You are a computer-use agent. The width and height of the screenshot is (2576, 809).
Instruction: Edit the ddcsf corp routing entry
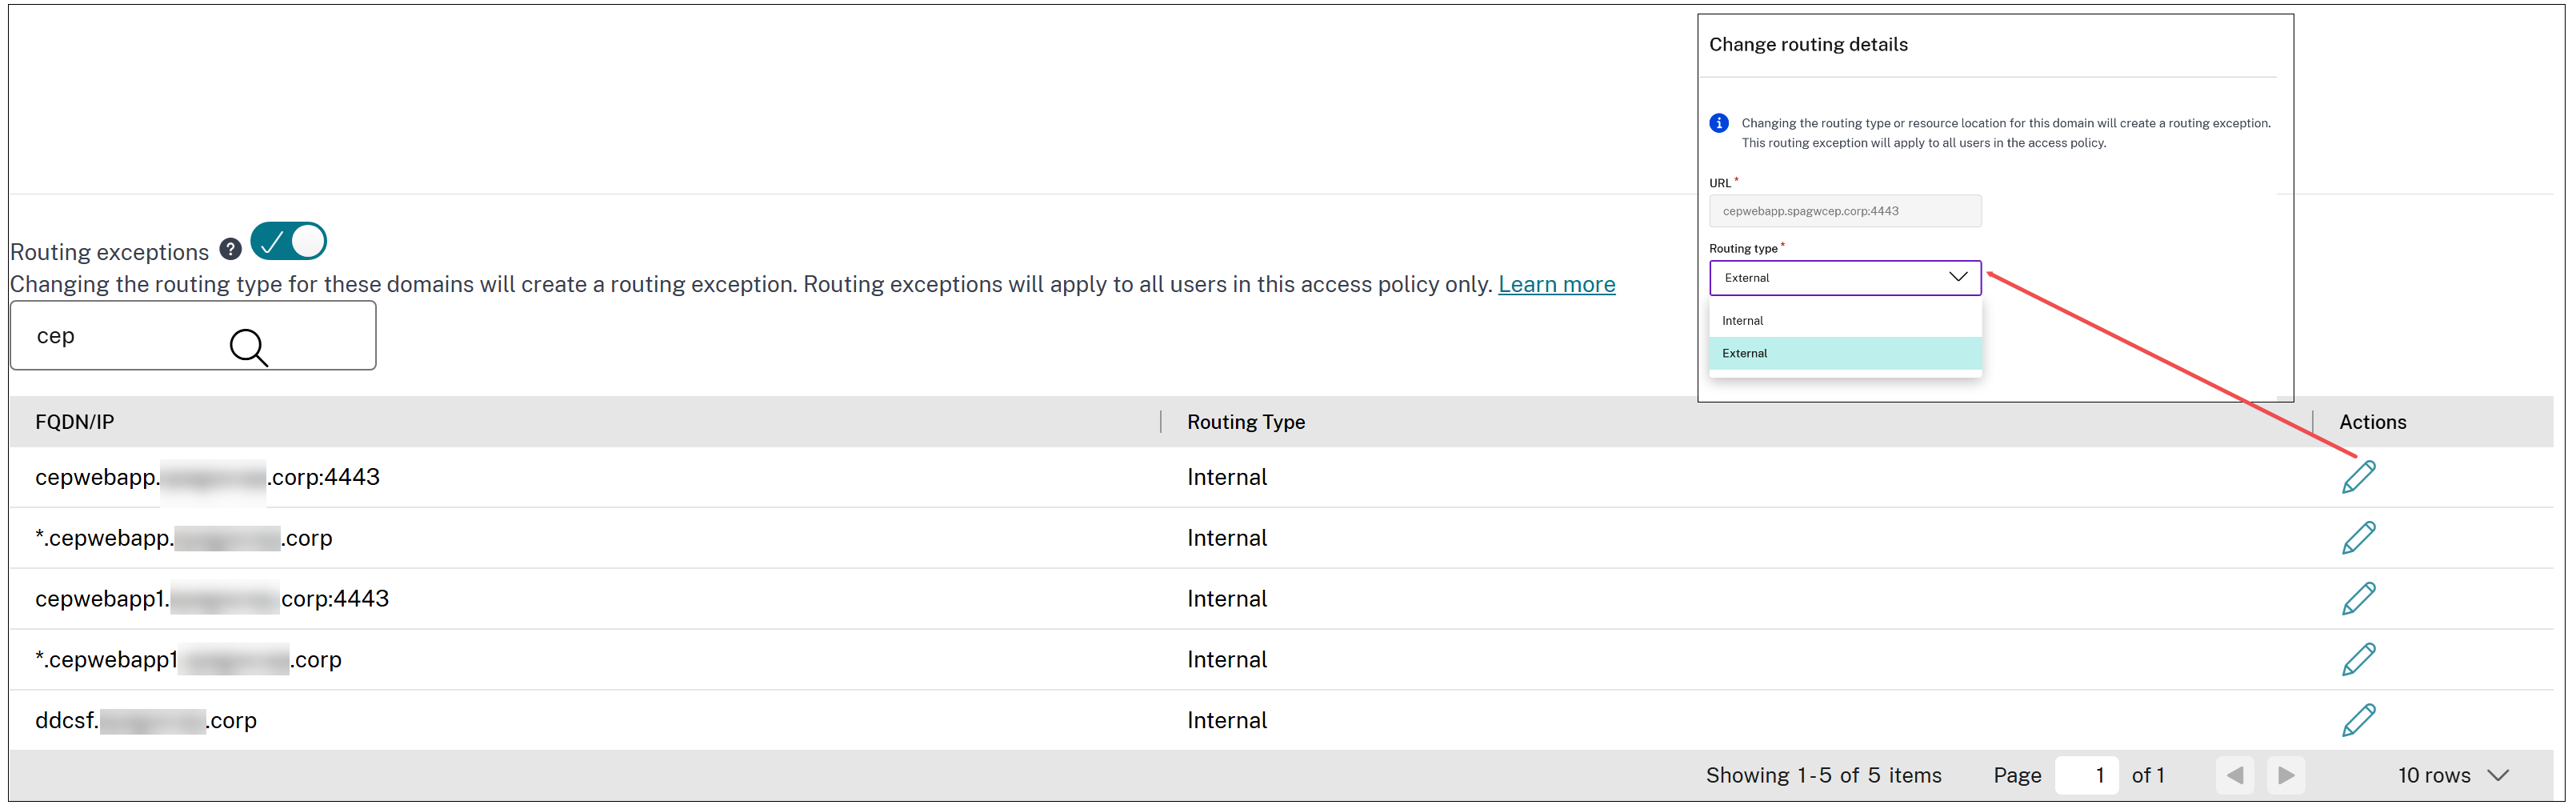click(x=2358, y=719)
